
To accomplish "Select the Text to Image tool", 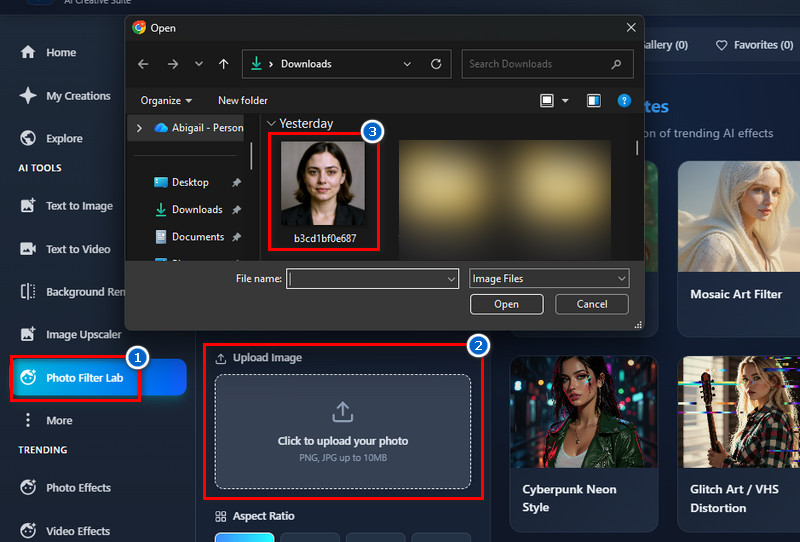I will click(x=67, y=206).
